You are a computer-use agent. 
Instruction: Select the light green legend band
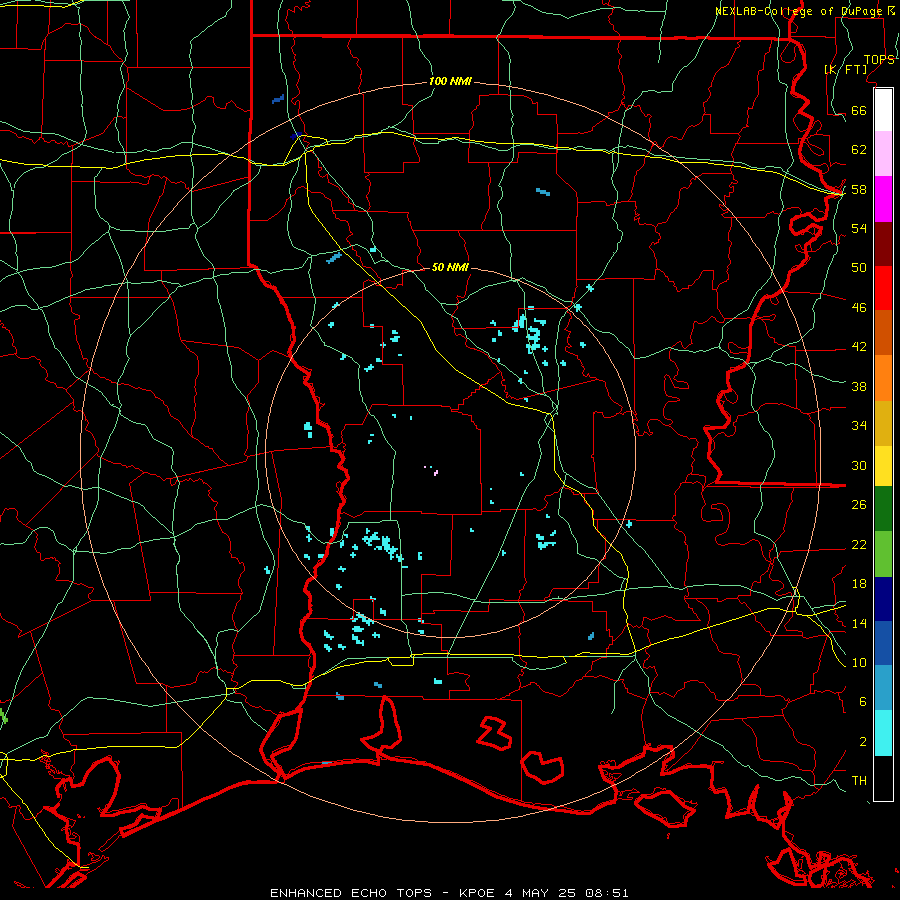click(883, 554)
